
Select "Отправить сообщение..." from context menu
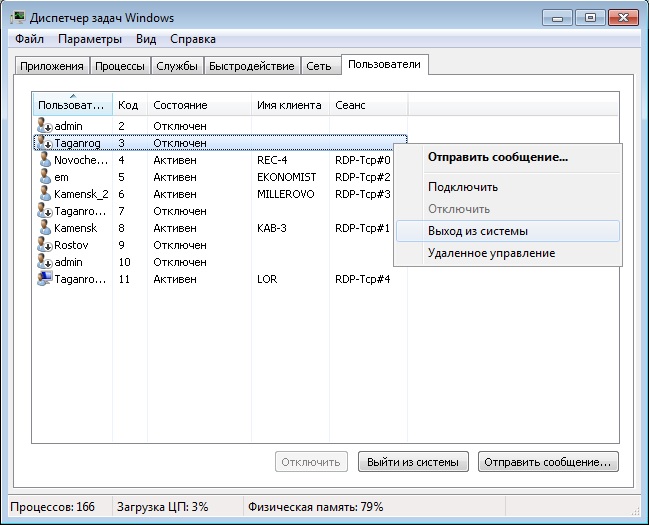click(x=498, y=157)
